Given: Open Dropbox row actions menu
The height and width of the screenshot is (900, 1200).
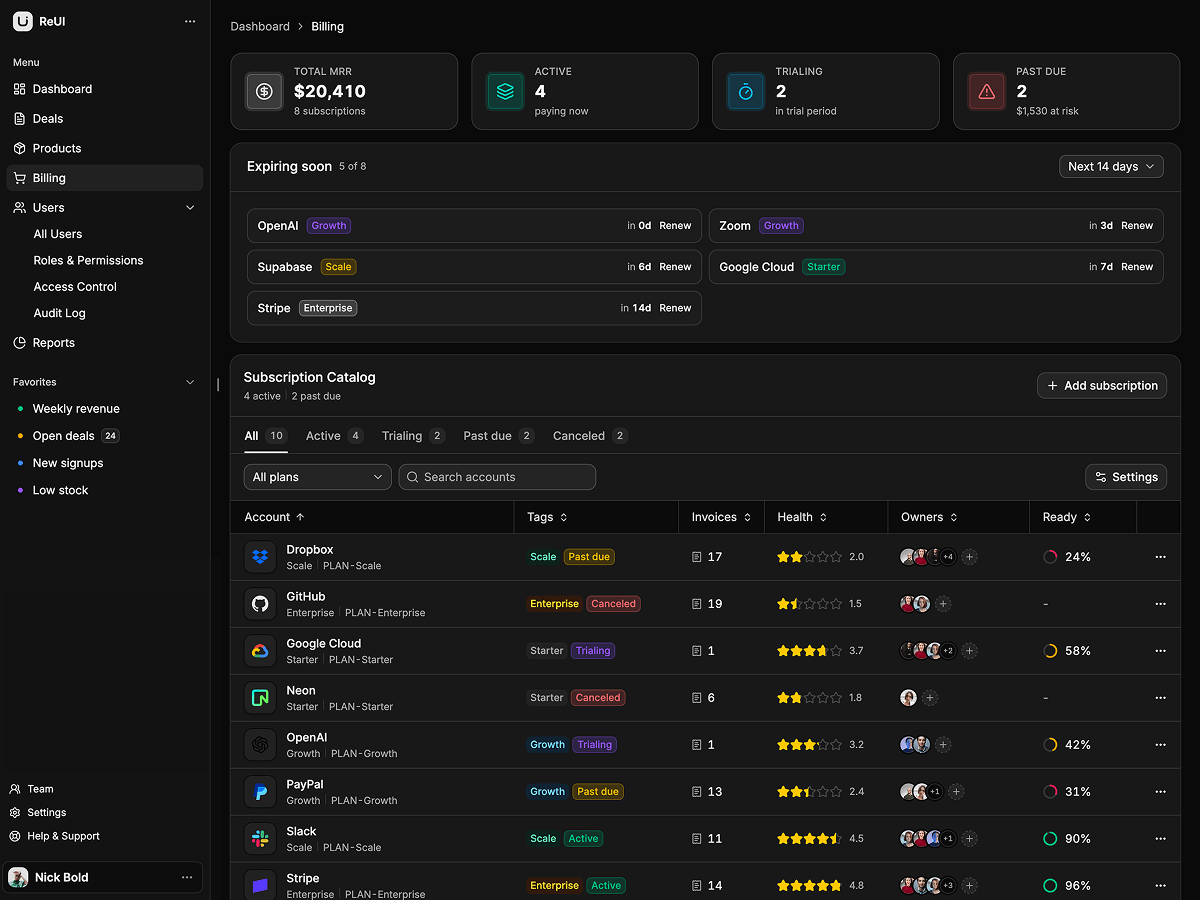Looking at the screenshot, I should (1160, 557).
